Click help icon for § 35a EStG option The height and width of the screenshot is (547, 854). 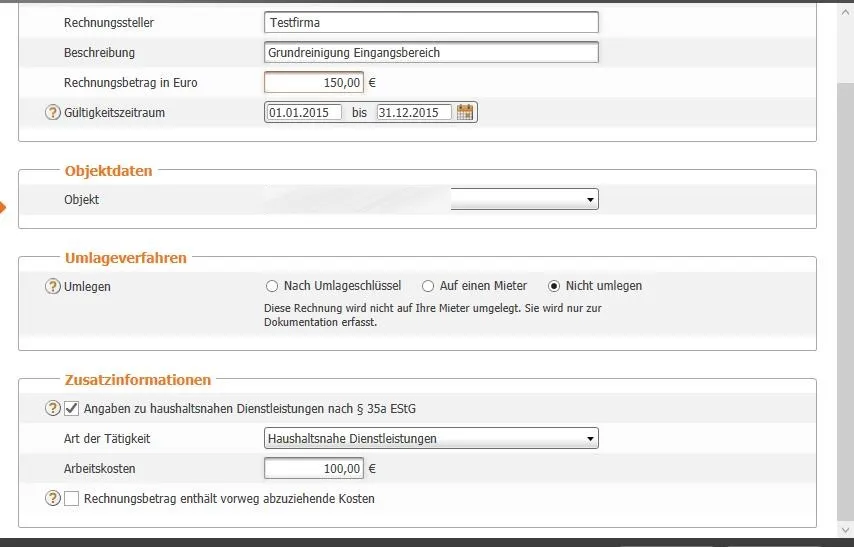pyautogui.click(x=53, y=408)
